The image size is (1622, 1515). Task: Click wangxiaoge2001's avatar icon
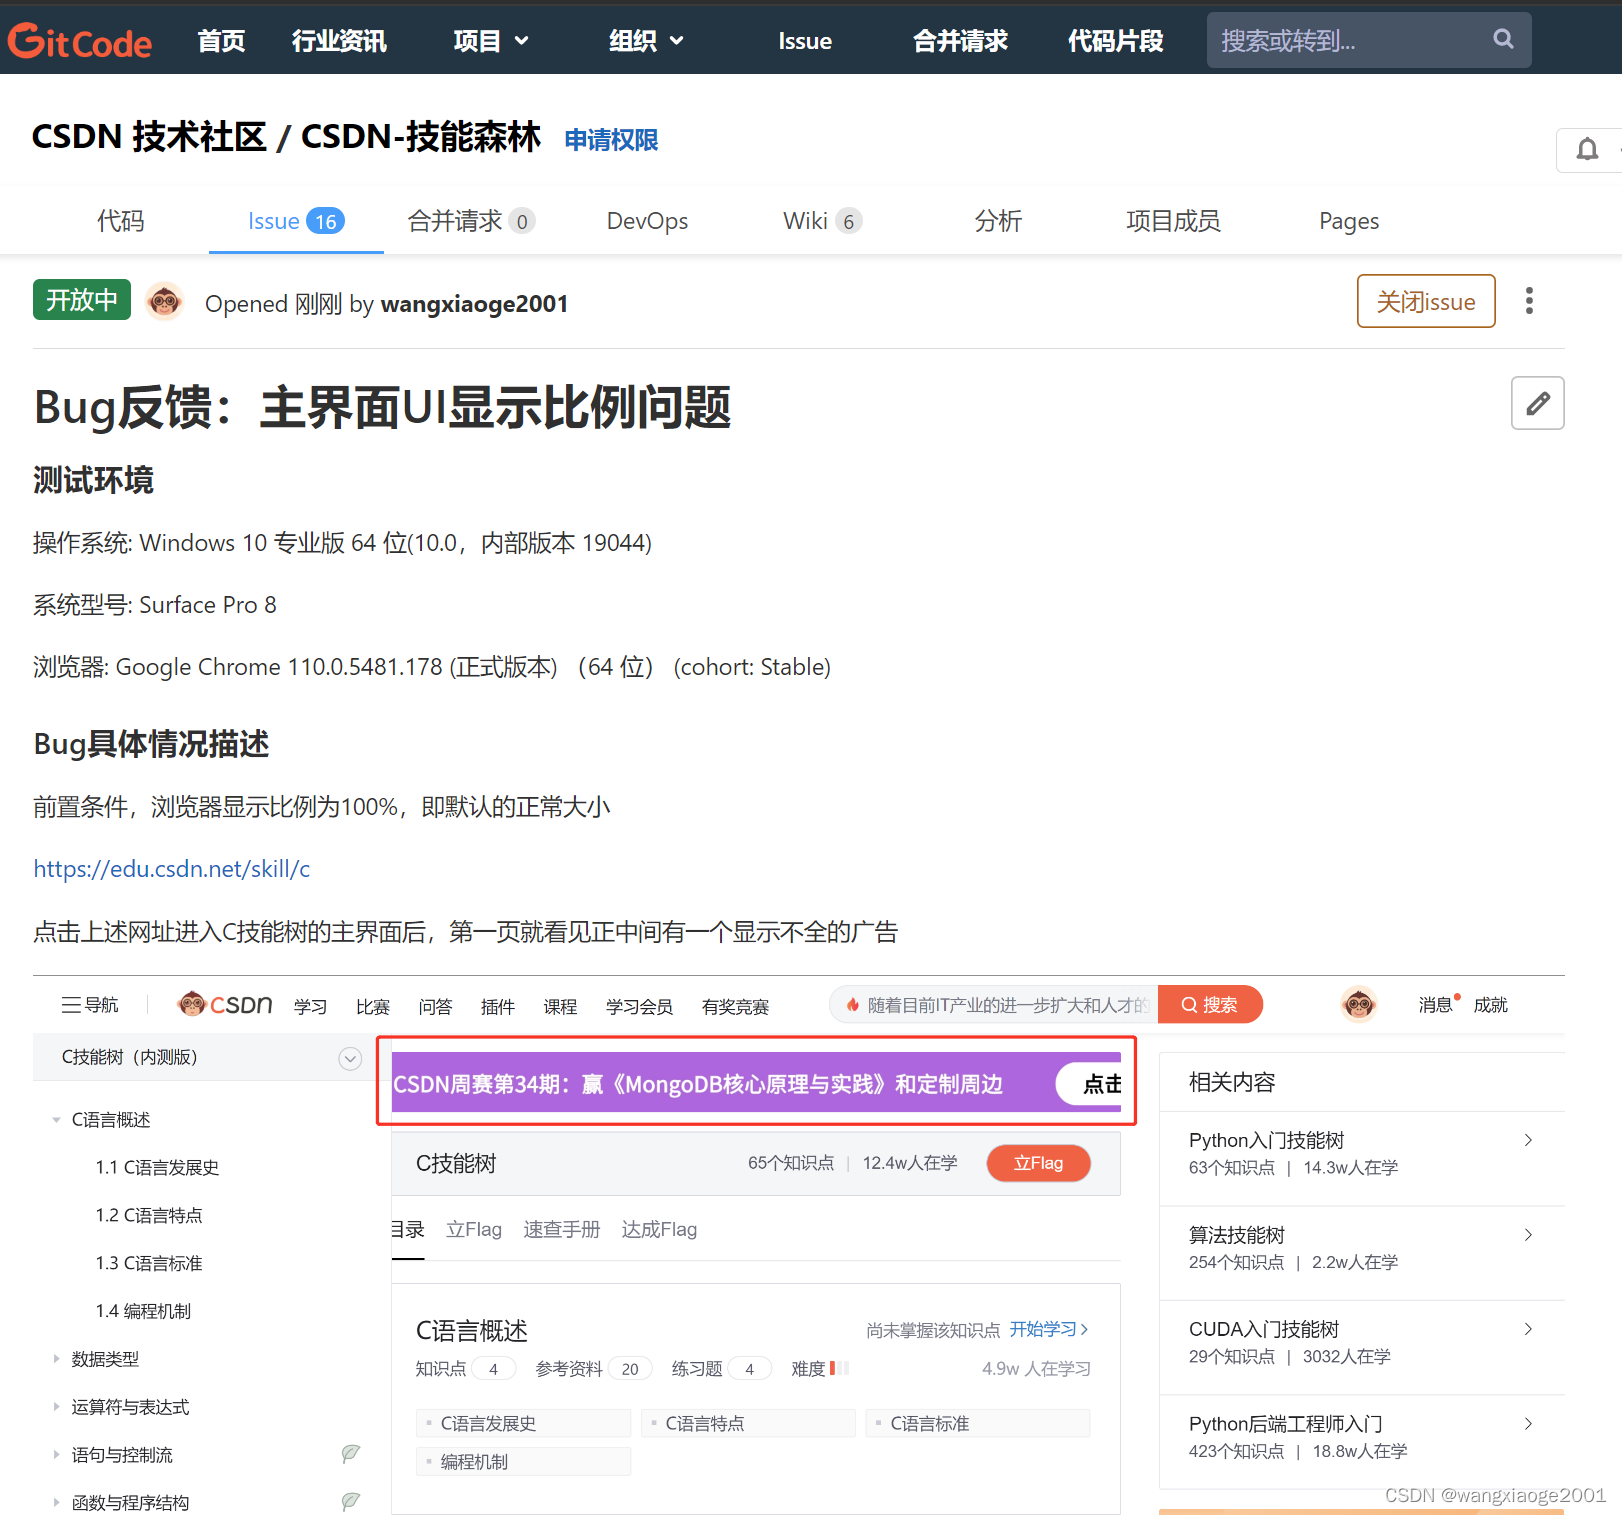click(x=165, y=301)
